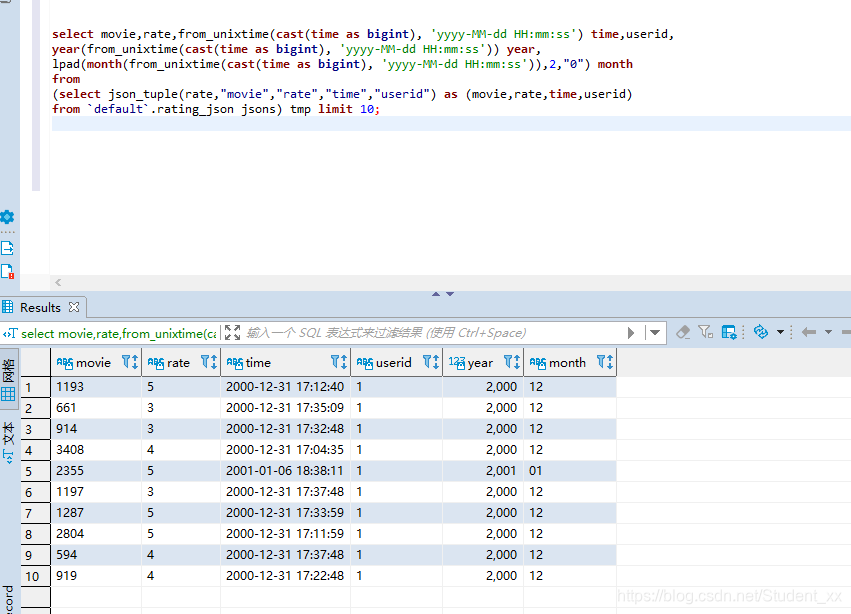Click the word 'json_tuple' in the SQL editor
The height and width of the screenshot is (614, 851).
[143, 94]
